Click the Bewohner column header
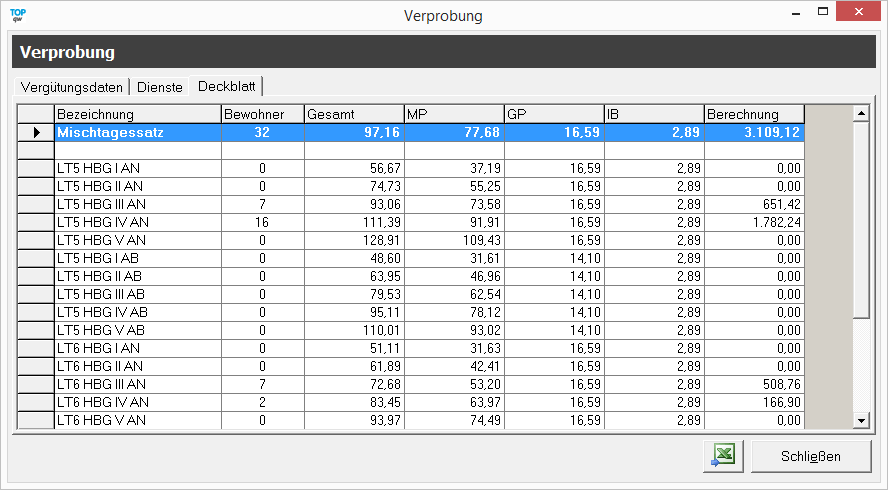Screen dimensions: 888x490 coord(262,114)
